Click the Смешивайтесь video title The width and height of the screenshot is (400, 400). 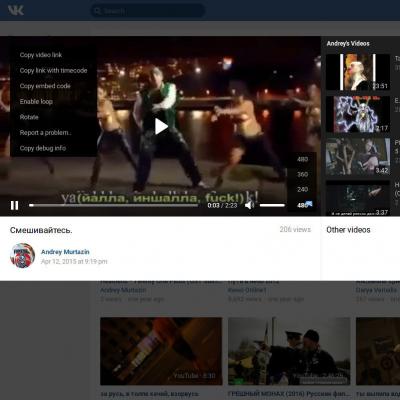point(41,230)
